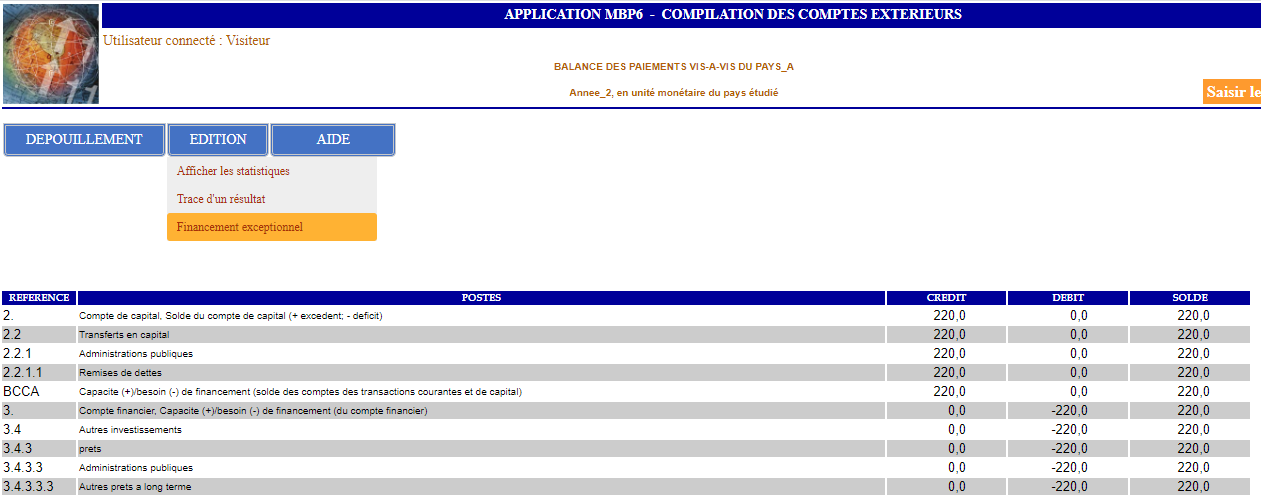The image size is (1261, 499).
Task: Click the REFERENCE column header
Action: [x=39, y=298]
